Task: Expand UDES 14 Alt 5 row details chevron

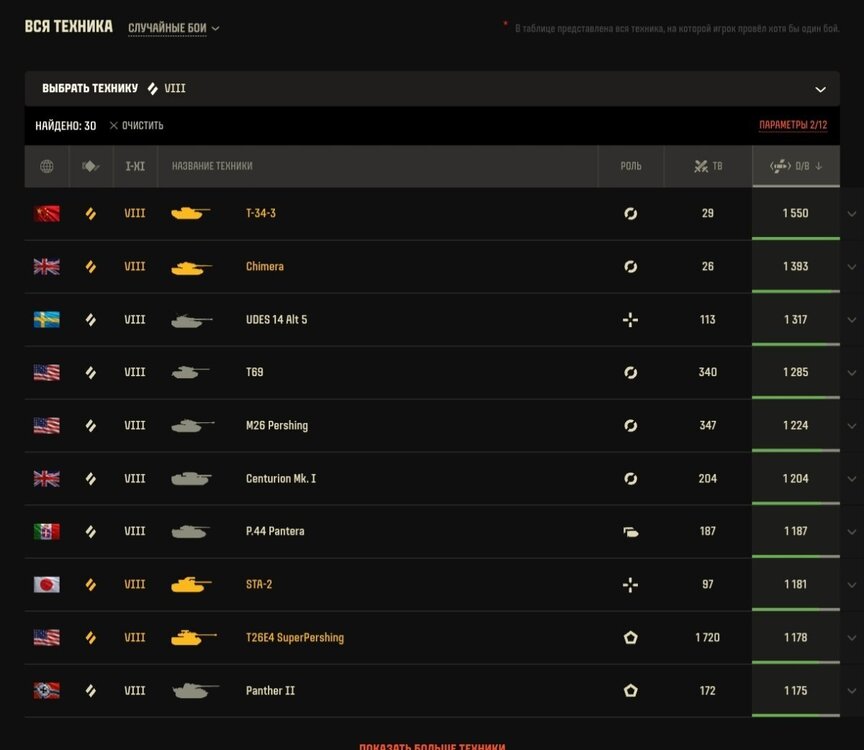Action: tap(851, 320)
